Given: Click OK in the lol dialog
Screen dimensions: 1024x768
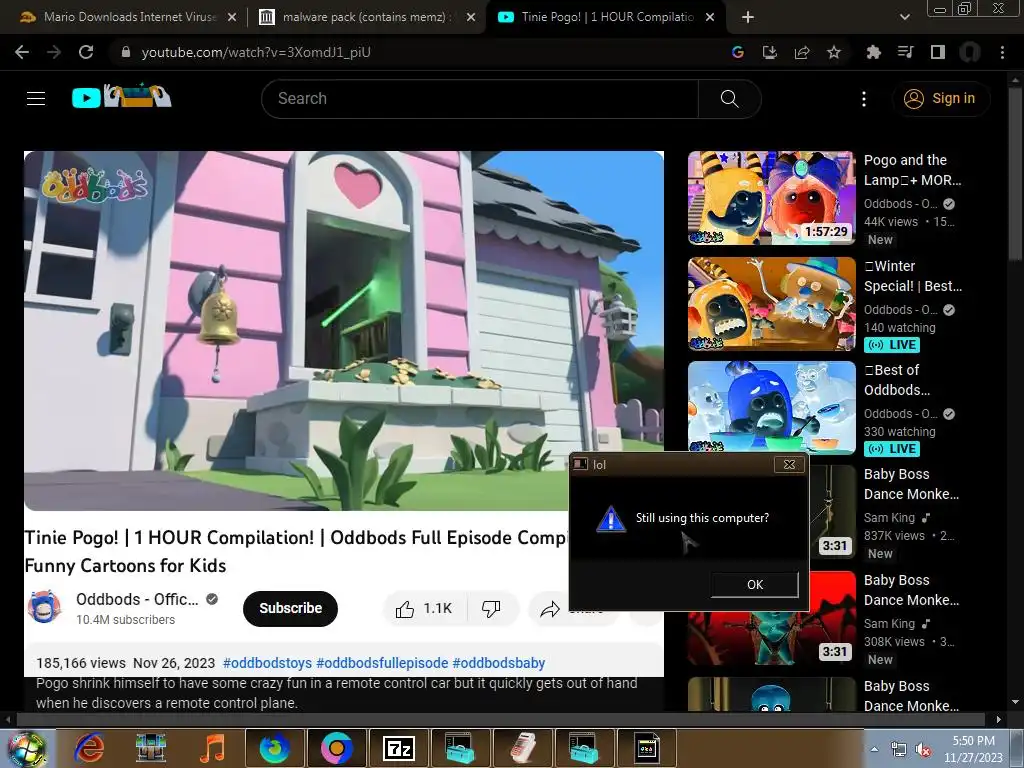Looking at the screenshot, I should [755, 584].
